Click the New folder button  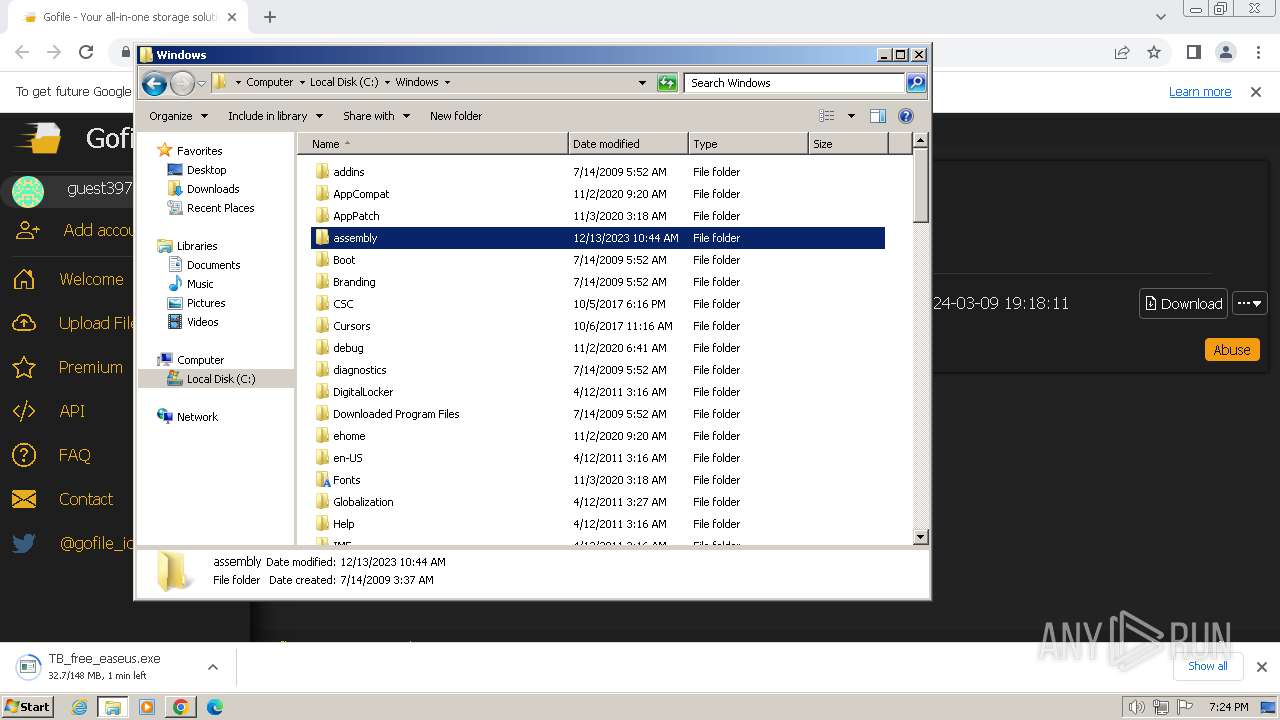pos(456,116)
